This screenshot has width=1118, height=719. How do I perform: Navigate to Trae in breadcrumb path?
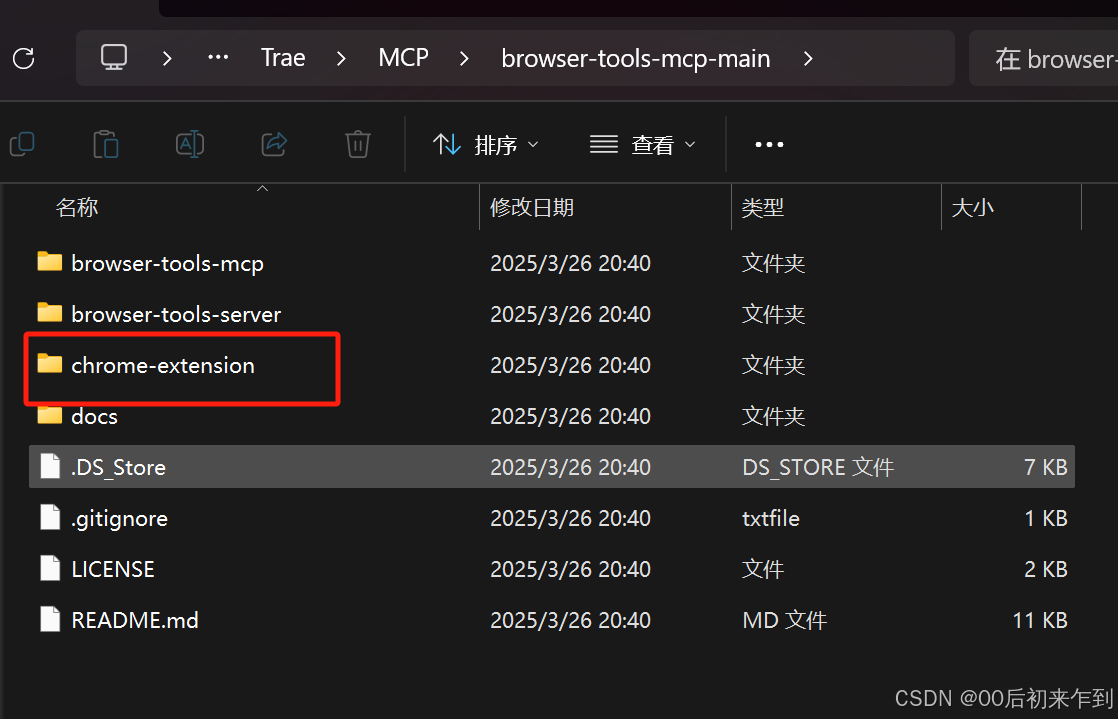(x=283, y=58)
